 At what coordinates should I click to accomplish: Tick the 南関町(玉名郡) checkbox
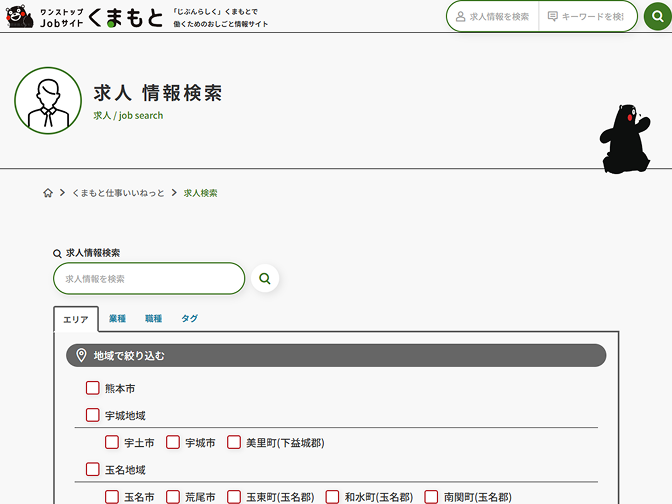click(x=431, y=497)
